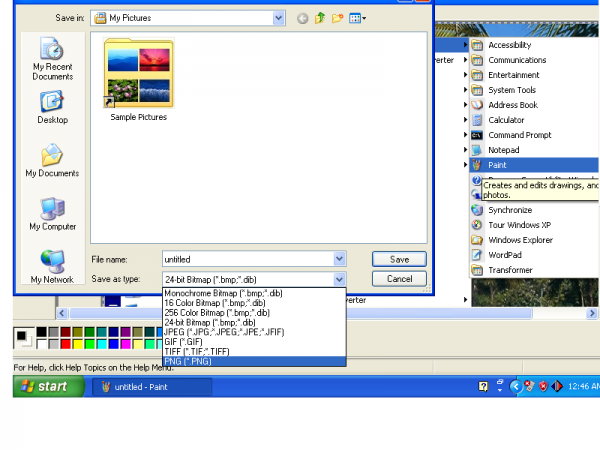Pick black in the color palette
The image size is (600, 450).
[42, 332]
